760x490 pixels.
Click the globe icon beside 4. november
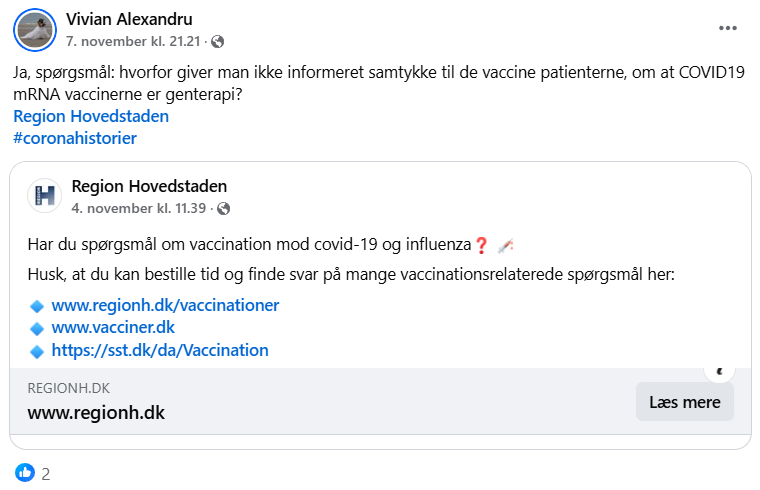(223, 208)
